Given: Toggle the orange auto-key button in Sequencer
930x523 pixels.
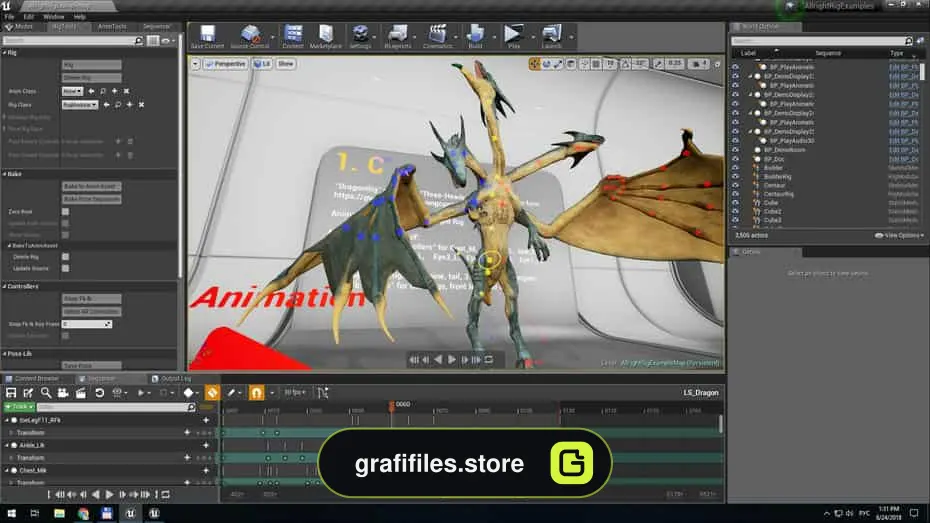Looking at the screenshot, I should (212, 393).
